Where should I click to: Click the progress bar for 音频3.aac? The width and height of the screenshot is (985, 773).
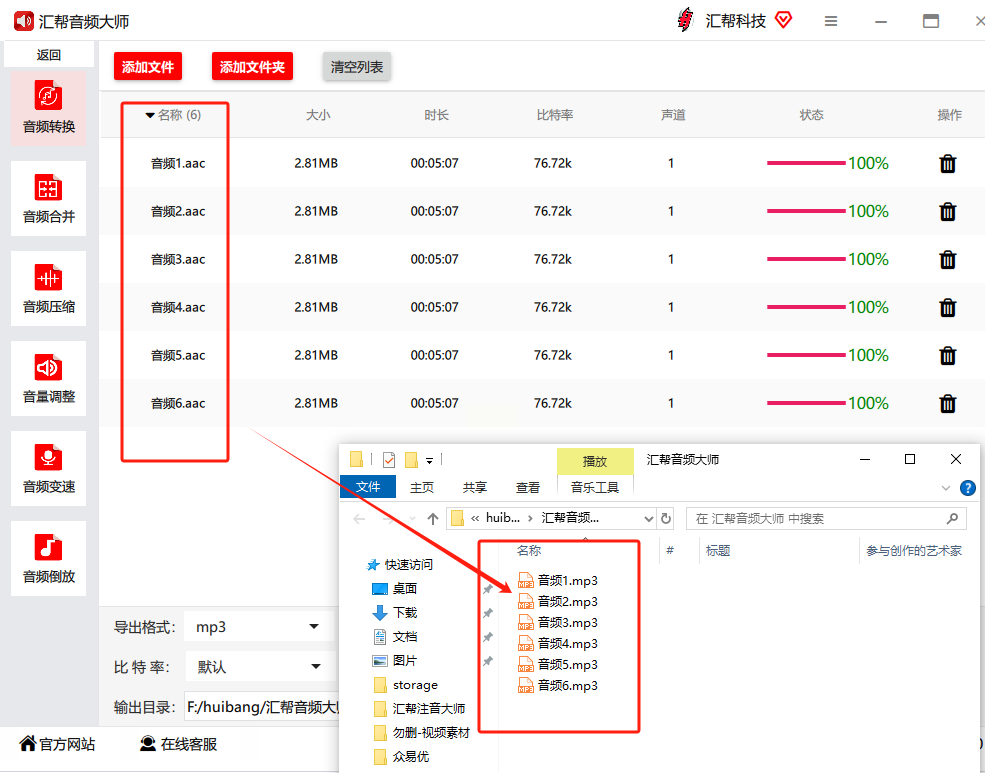(806, 259)
